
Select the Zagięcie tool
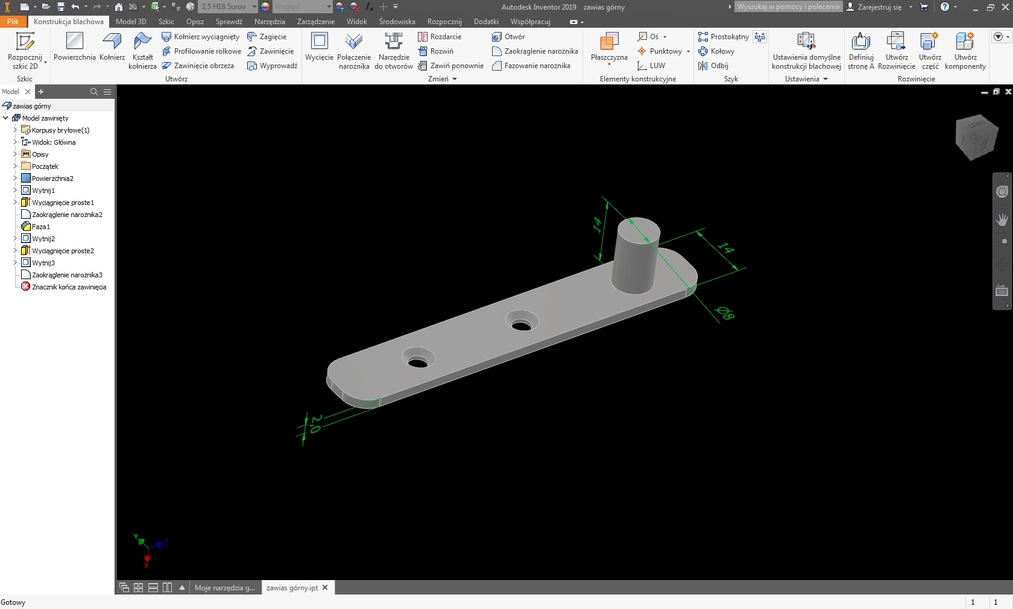pos(273,36)
